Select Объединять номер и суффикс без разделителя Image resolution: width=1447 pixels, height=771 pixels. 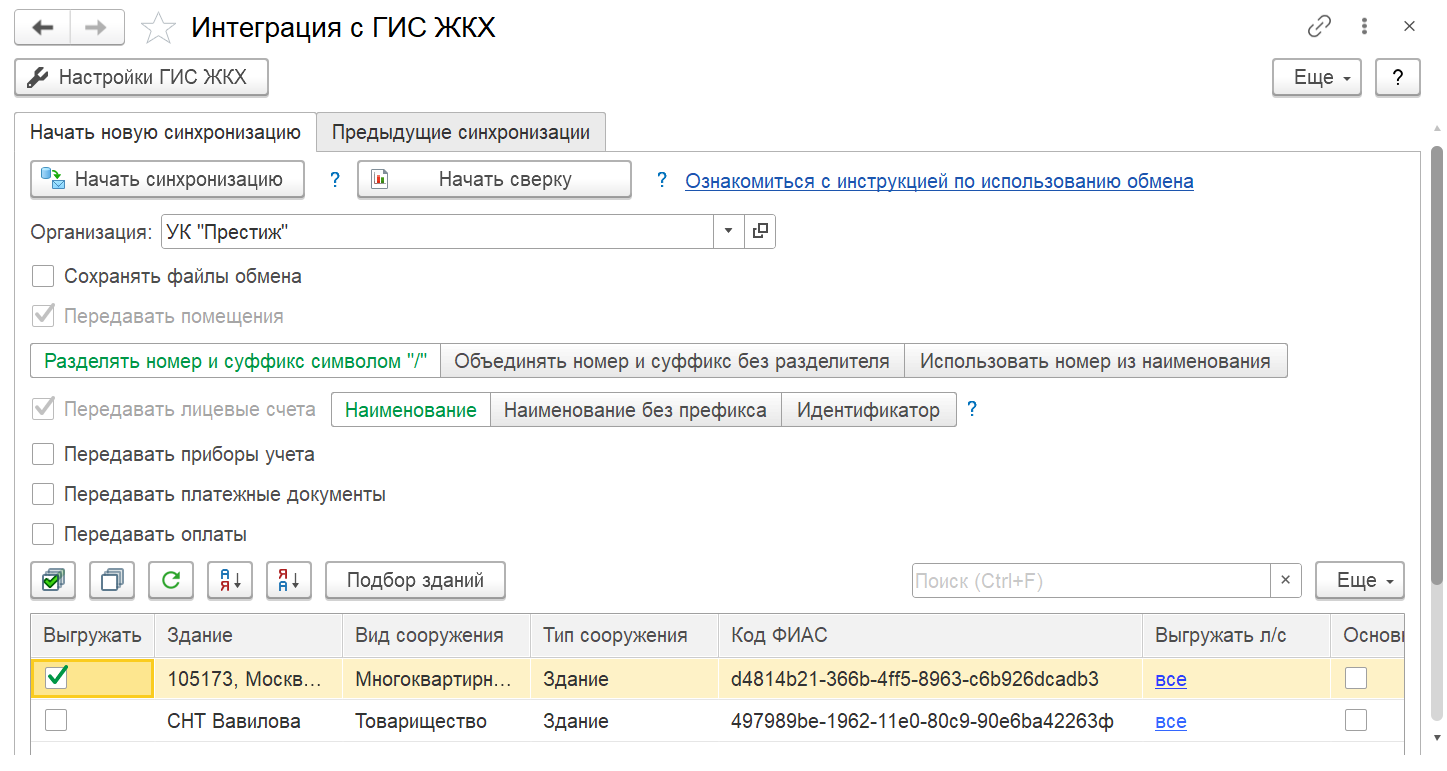672,361
